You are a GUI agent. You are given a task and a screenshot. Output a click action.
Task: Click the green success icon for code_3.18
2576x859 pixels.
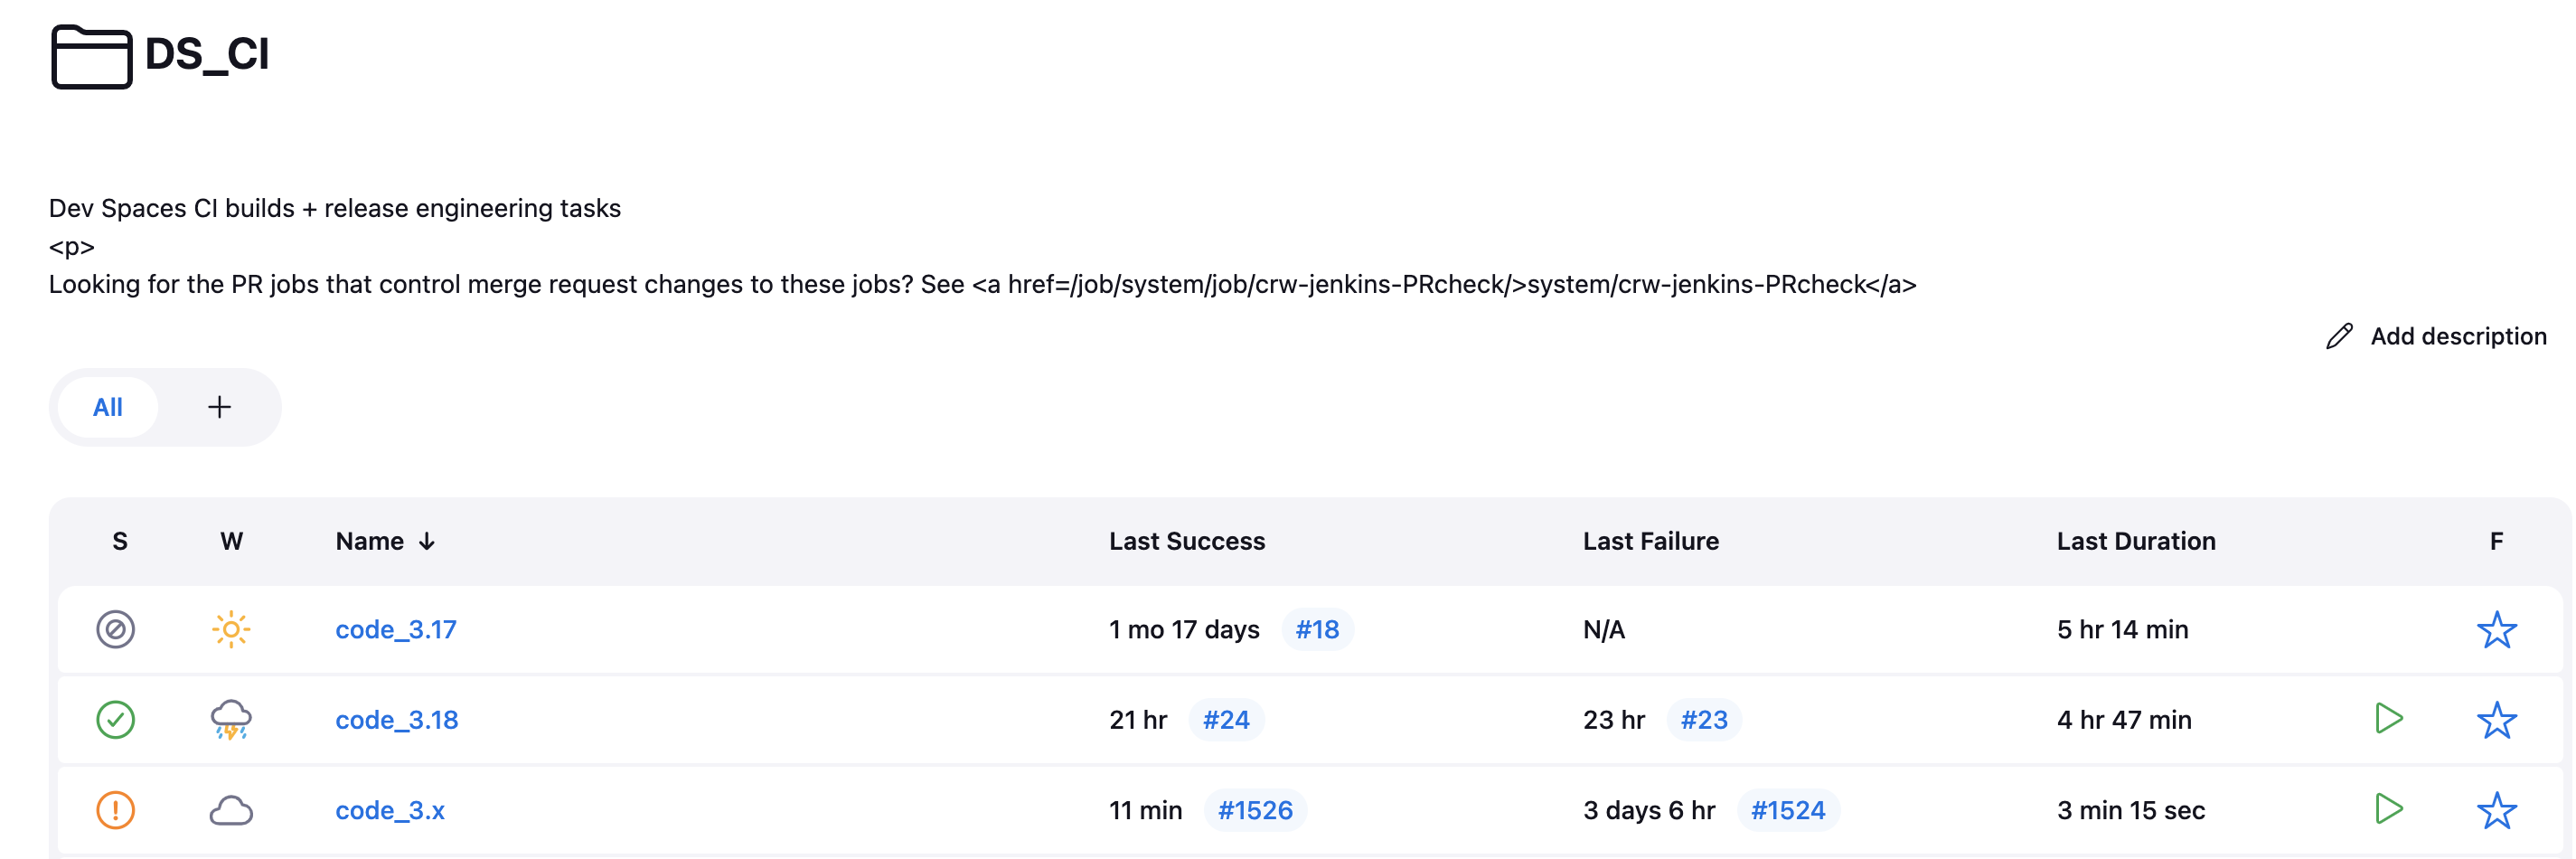pyautogui.click(x=116, y=719)
